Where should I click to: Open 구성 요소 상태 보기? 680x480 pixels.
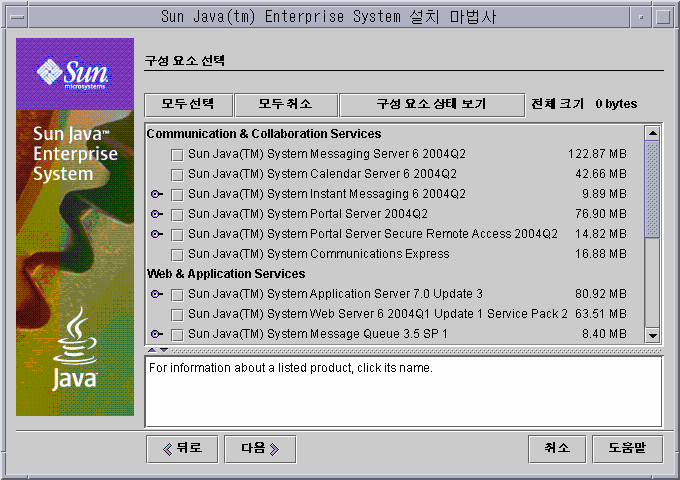pyautogui.click(x=432, y=104)
